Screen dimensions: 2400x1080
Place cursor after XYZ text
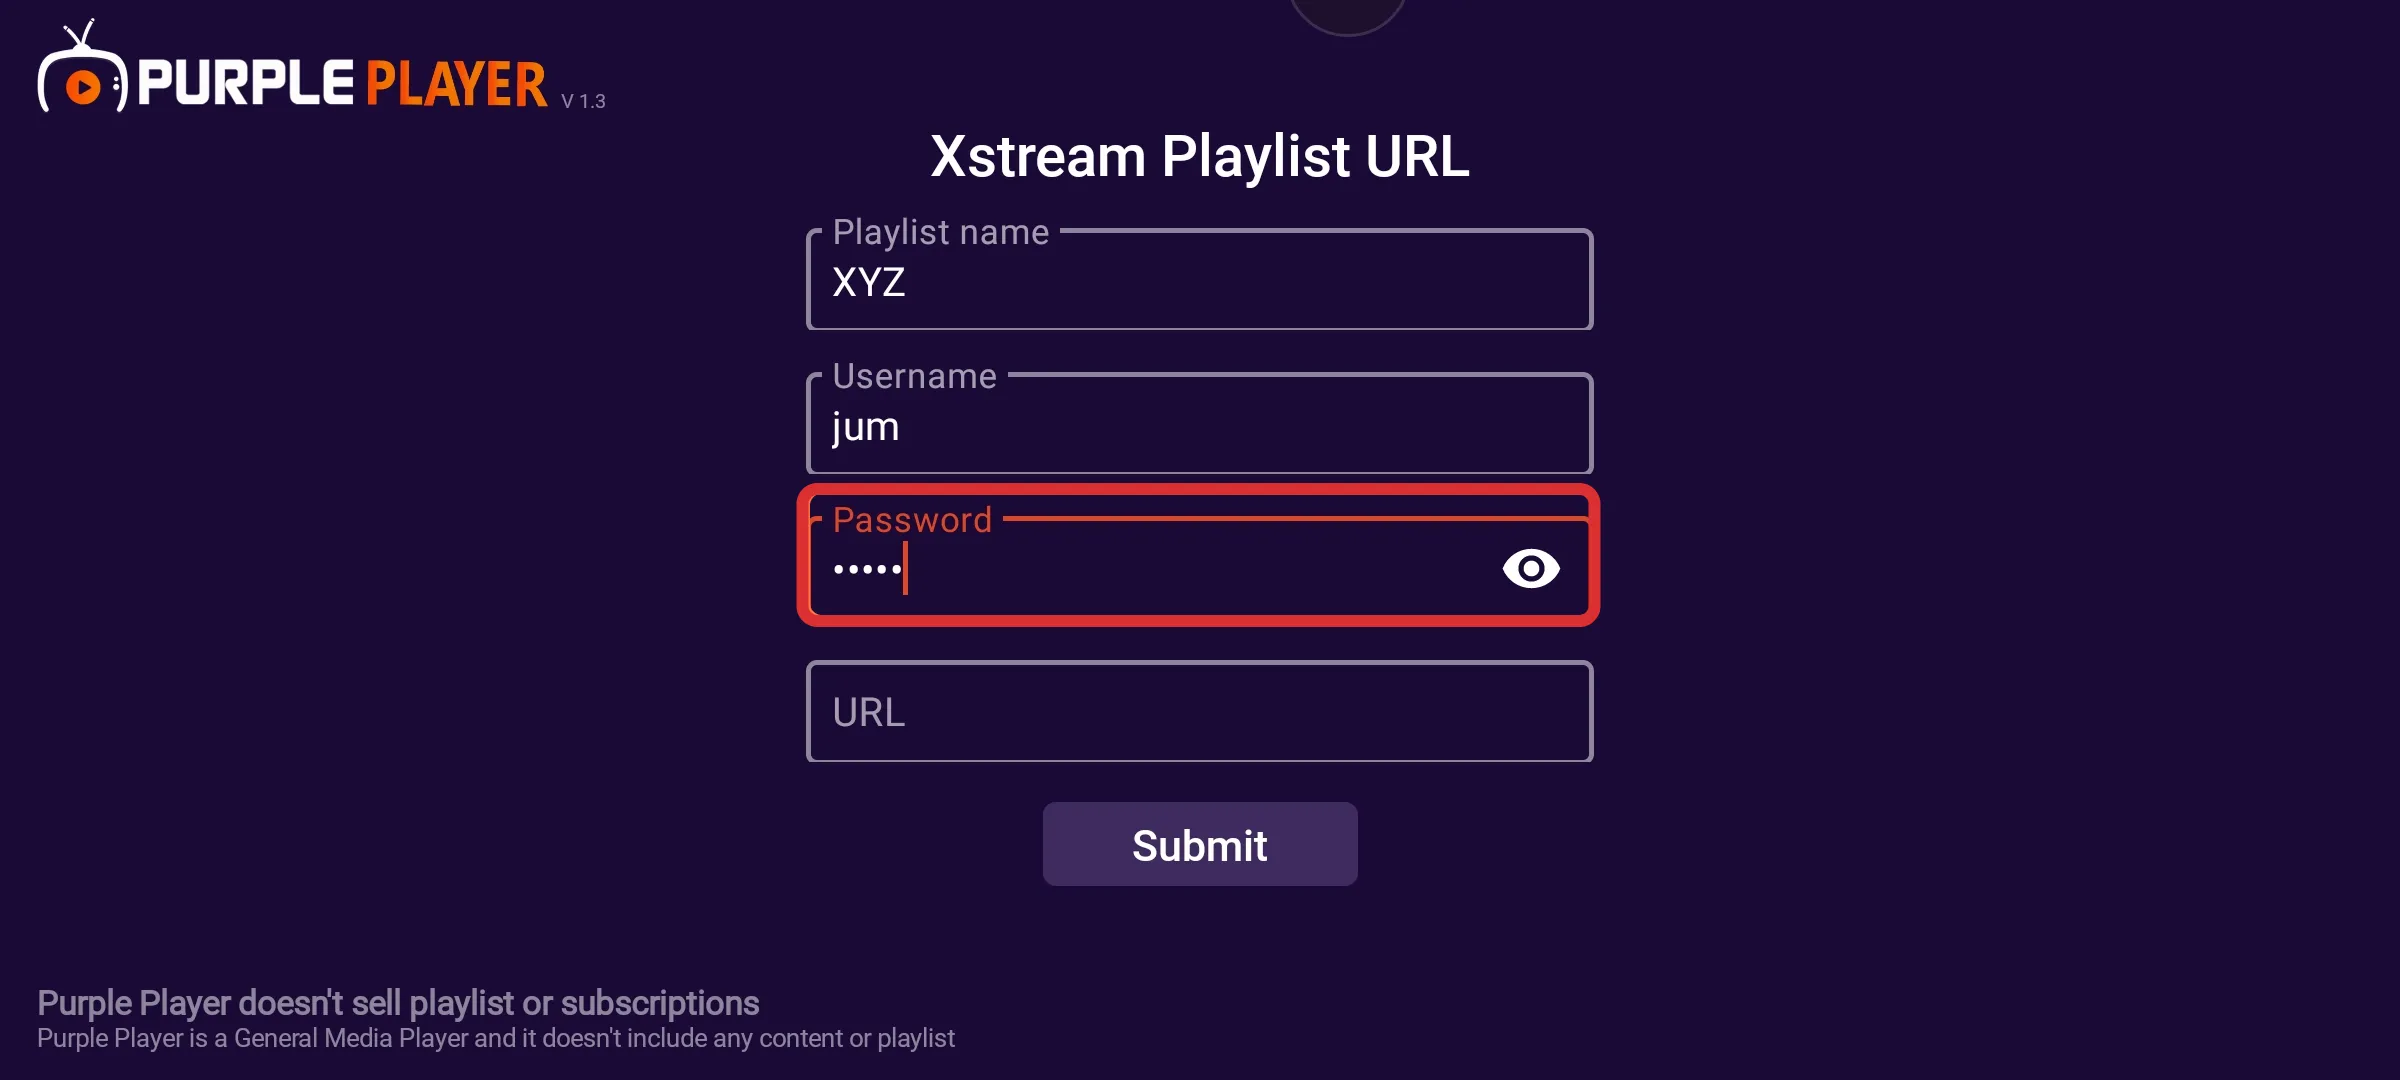click(x=908, y=283)
